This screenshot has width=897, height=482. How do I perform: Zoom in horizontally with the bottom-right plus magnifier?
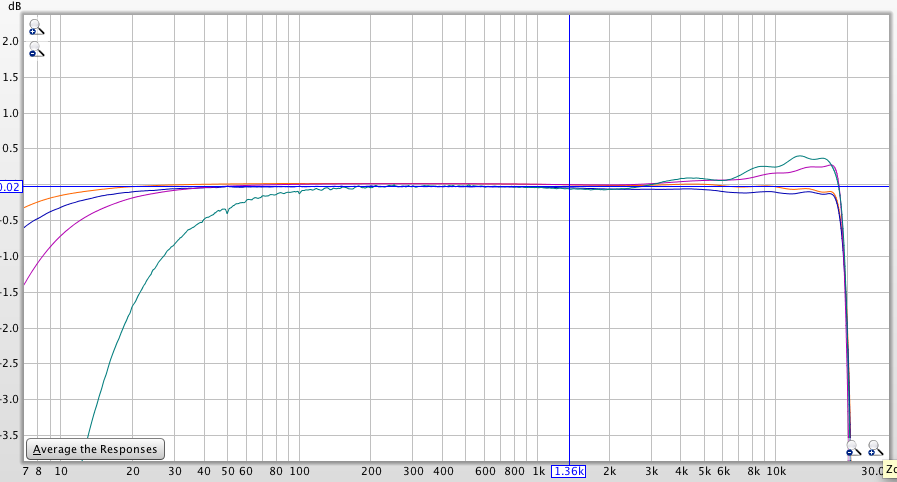pos(875,448)
